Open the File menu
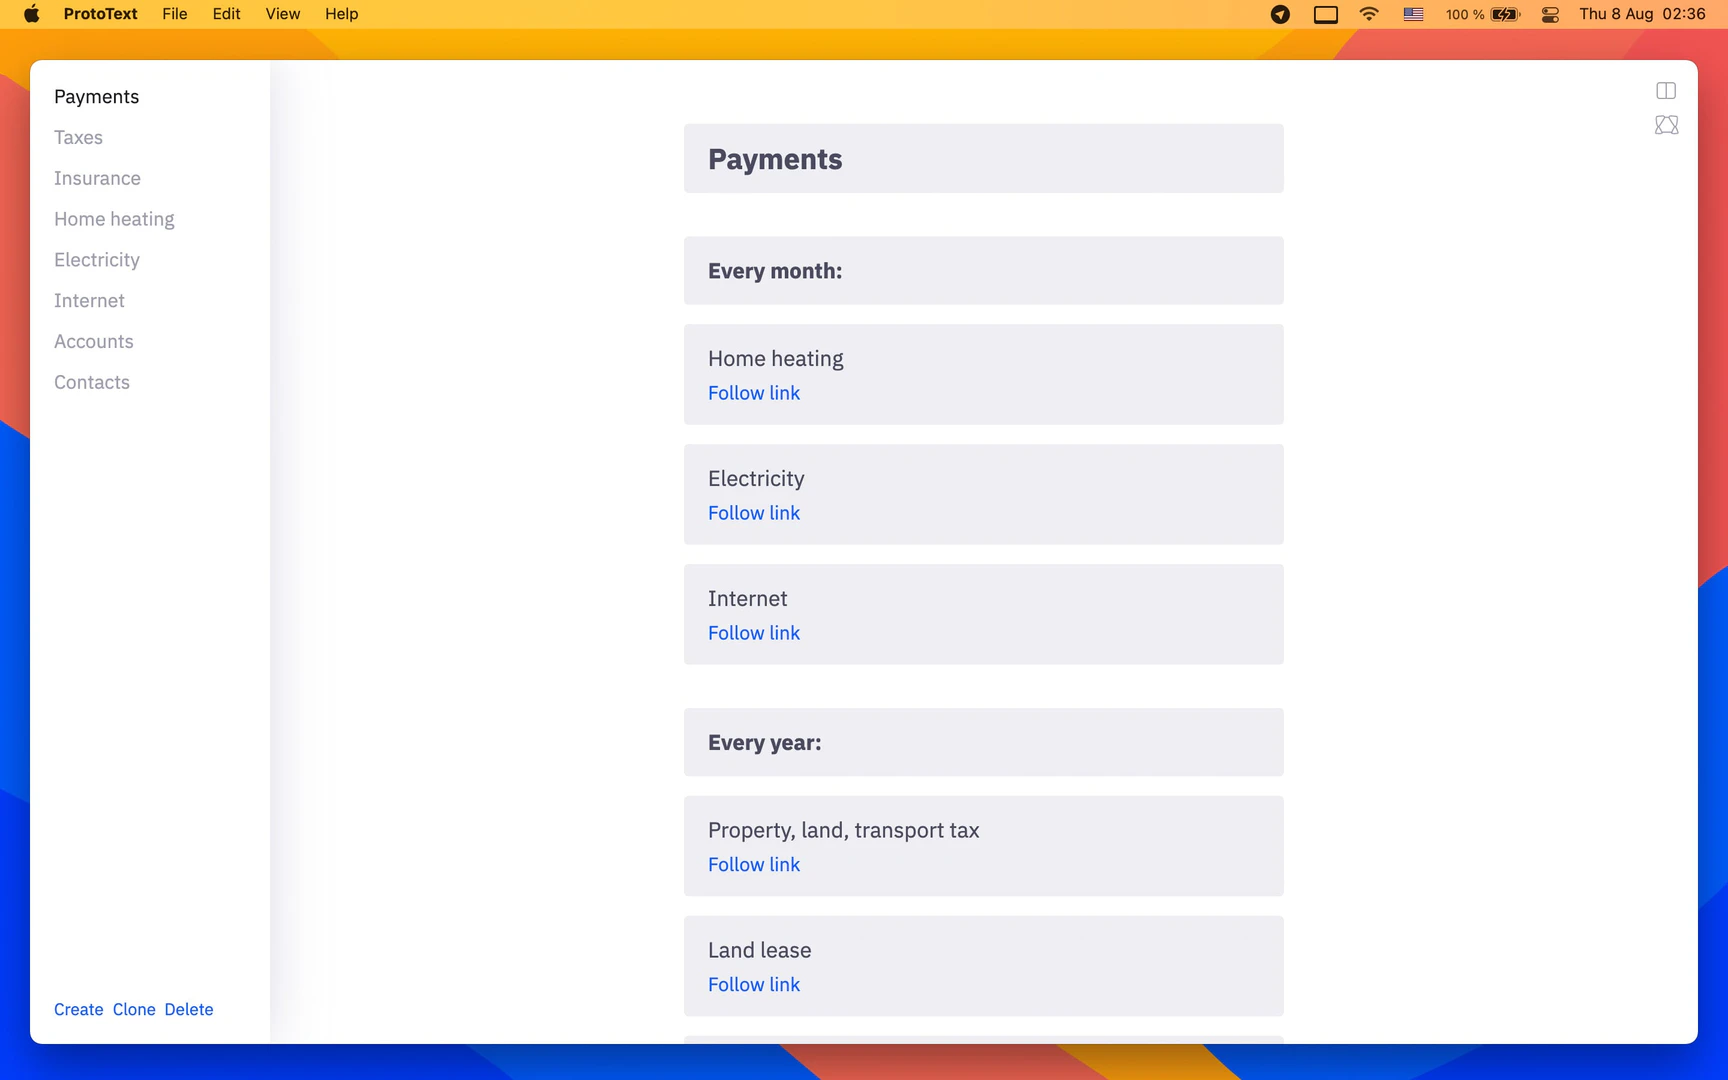1728x1080 pixels. pos(175,14)
